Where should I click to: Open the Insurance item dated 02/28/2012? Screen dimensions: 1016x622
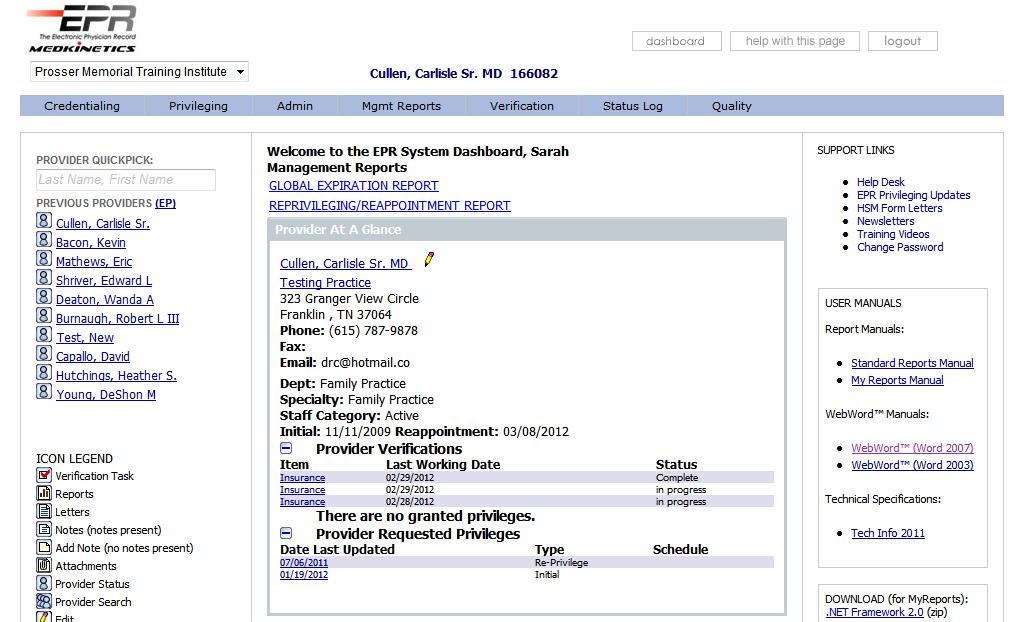(x=303, y=501)
